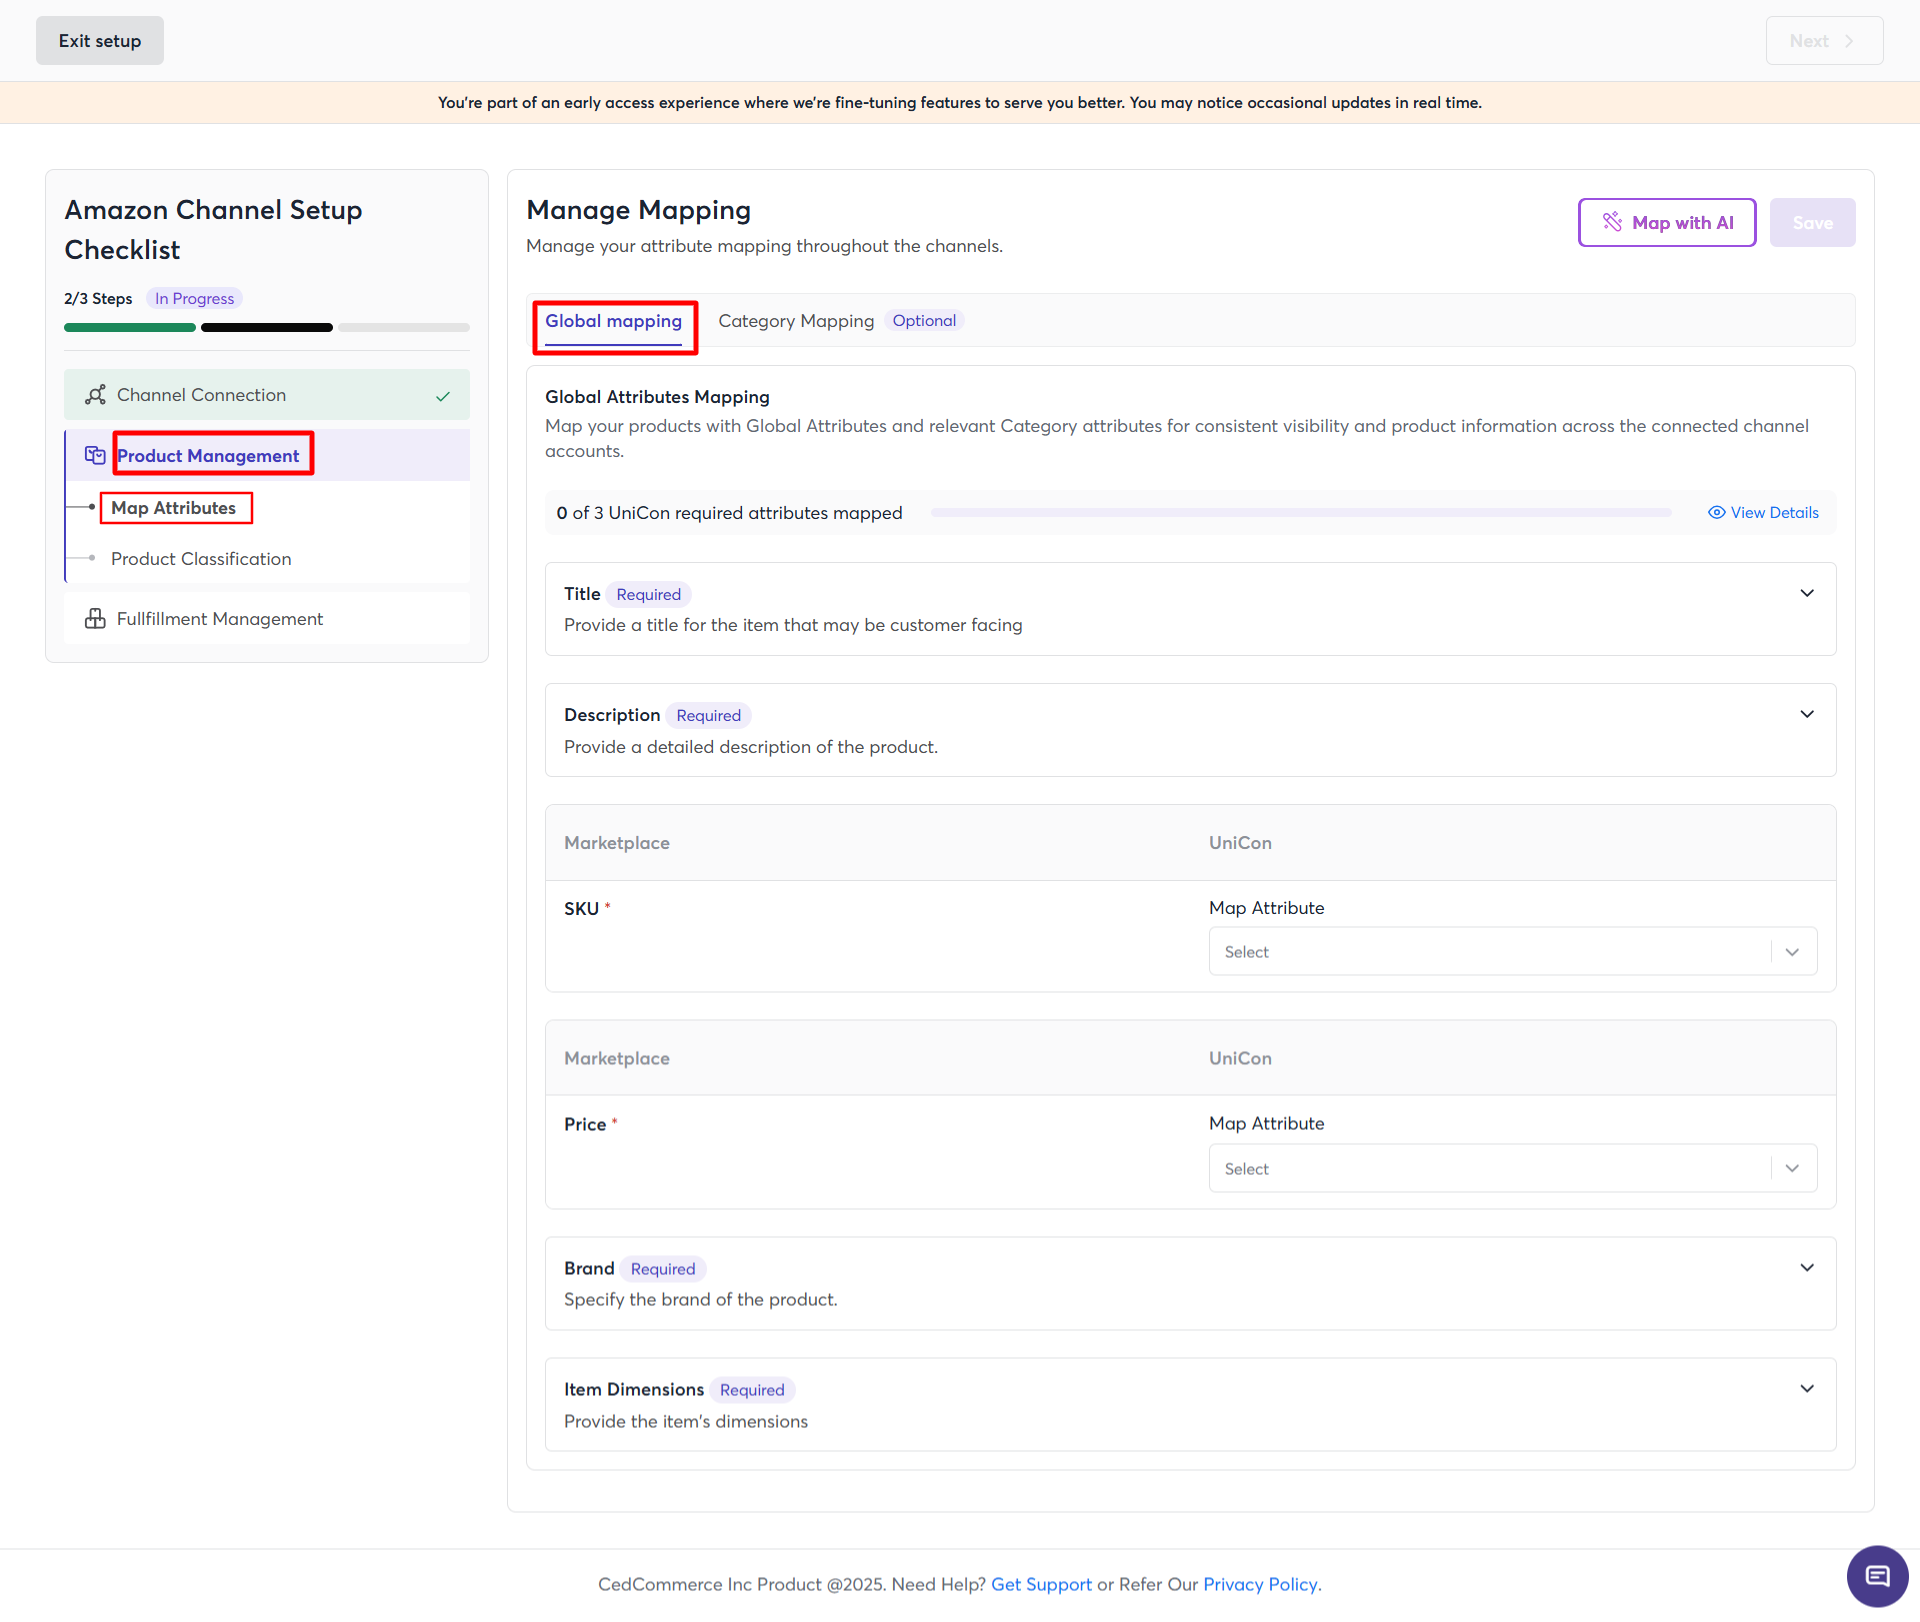Open the Get Support link
1920x1622 pixels.
coord(1040,1584)
